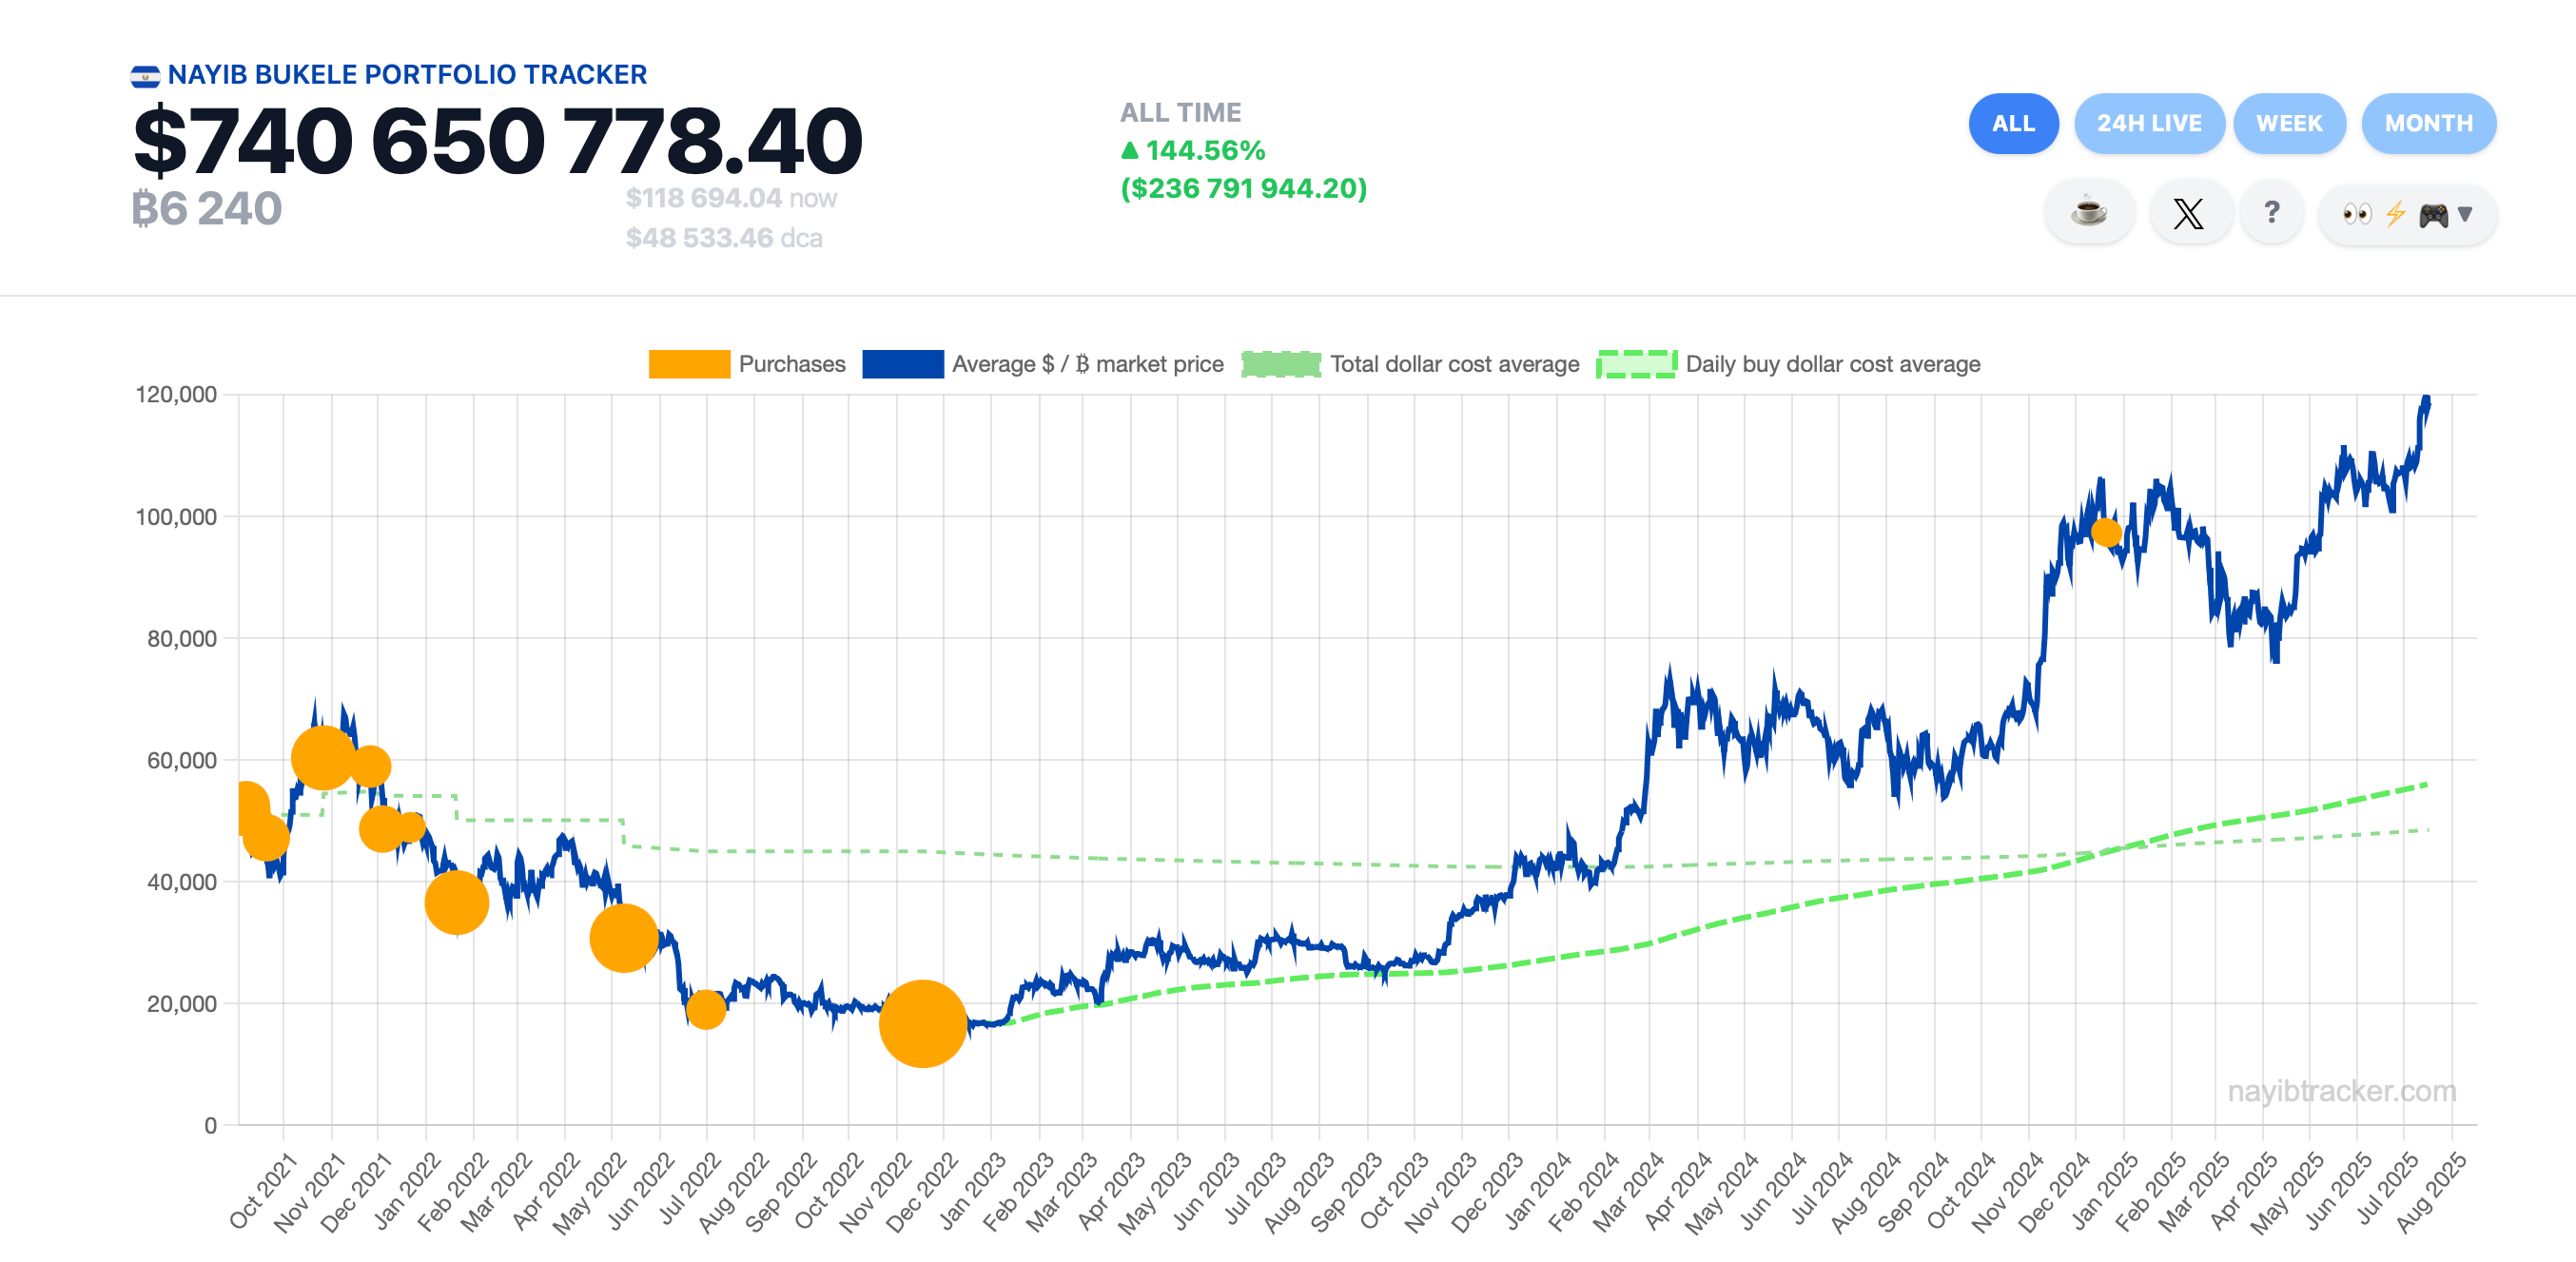Click the purchase bubble near May 2022
Screen dimensions: 2576x1262
pyautogui.click(x=623, y=938)
